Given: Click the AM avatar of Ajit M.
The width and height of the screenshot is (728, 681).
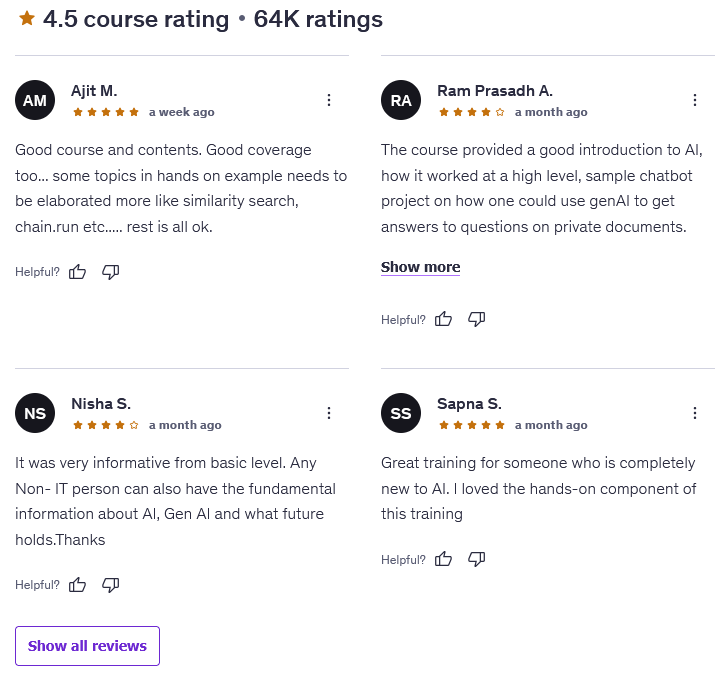Looking at the screenshot, I should pyautogui.click(x=35, y=100).
